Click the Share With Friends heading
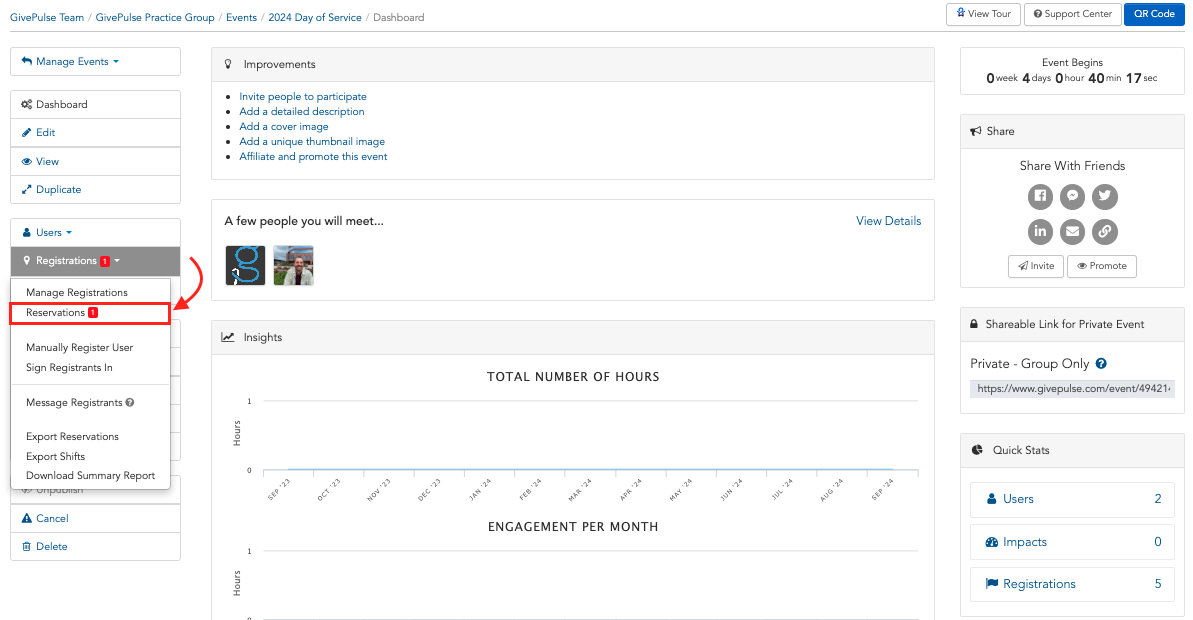This screenshot has width=1193, height=620. (1072, 166)
